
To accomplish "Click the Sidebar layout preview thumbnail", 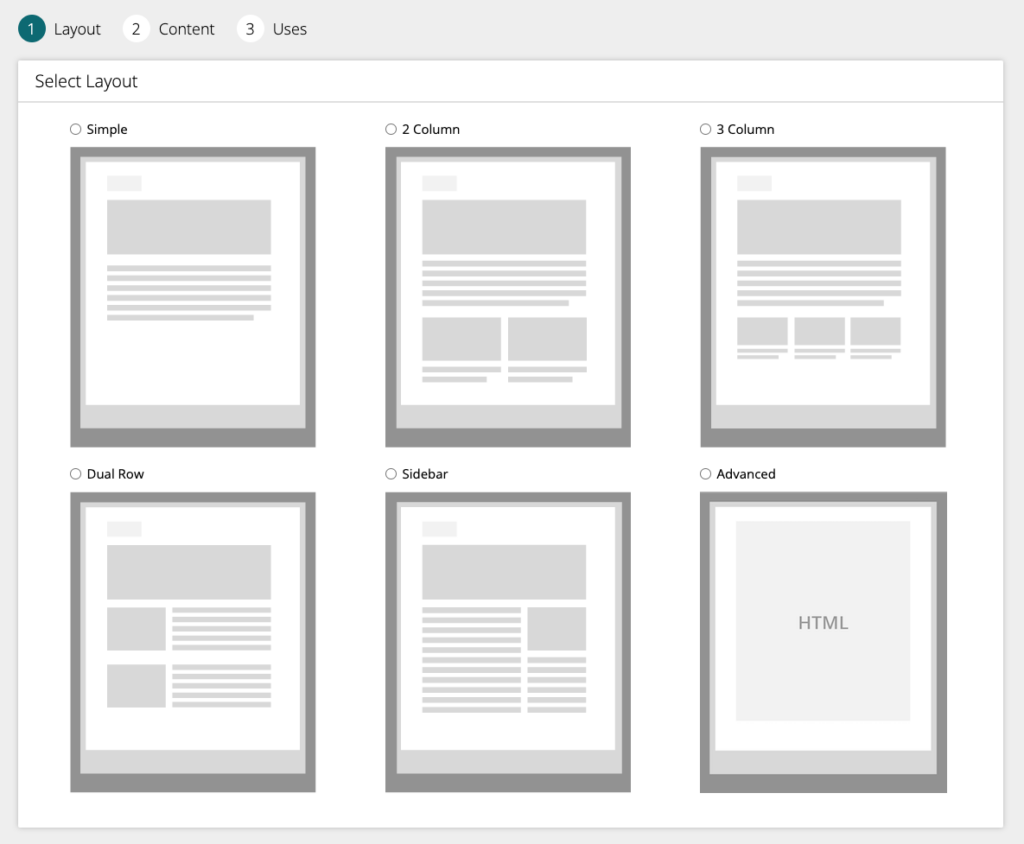I will coord(507,642).
